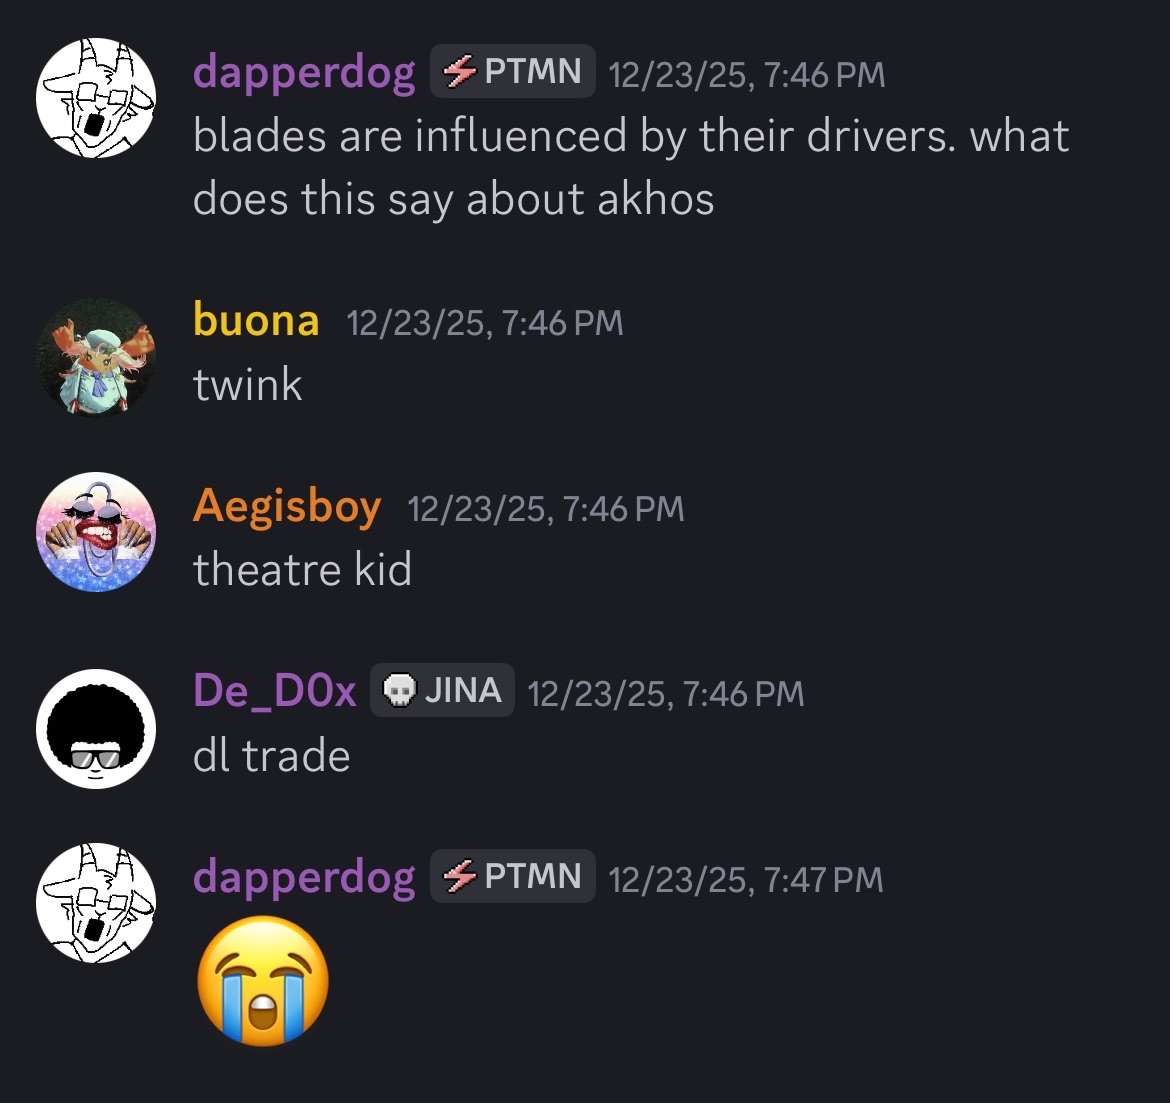Viewport: 1170px width, 1103px height.
Task: Click buona's profile picture
Action: tap(96, 356)
